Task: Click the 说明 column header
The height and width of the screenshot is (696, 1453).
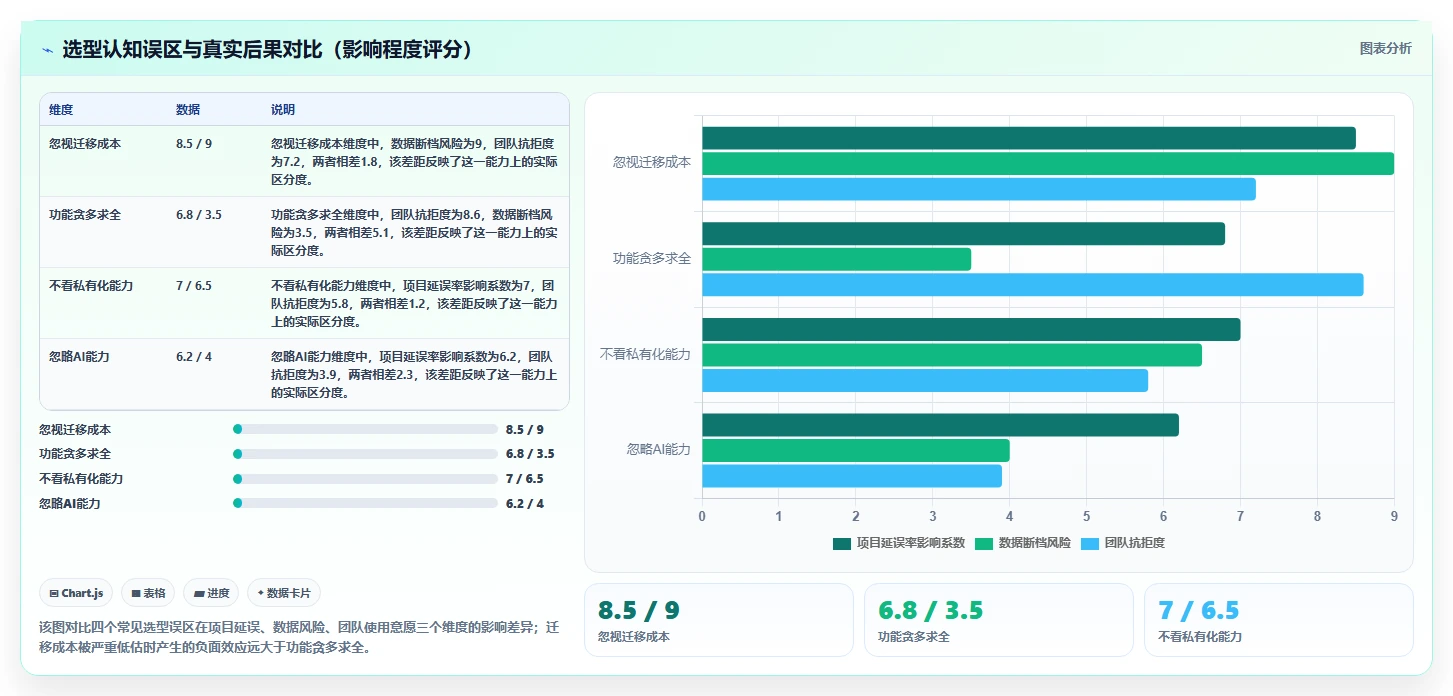Action: point(283,110)
